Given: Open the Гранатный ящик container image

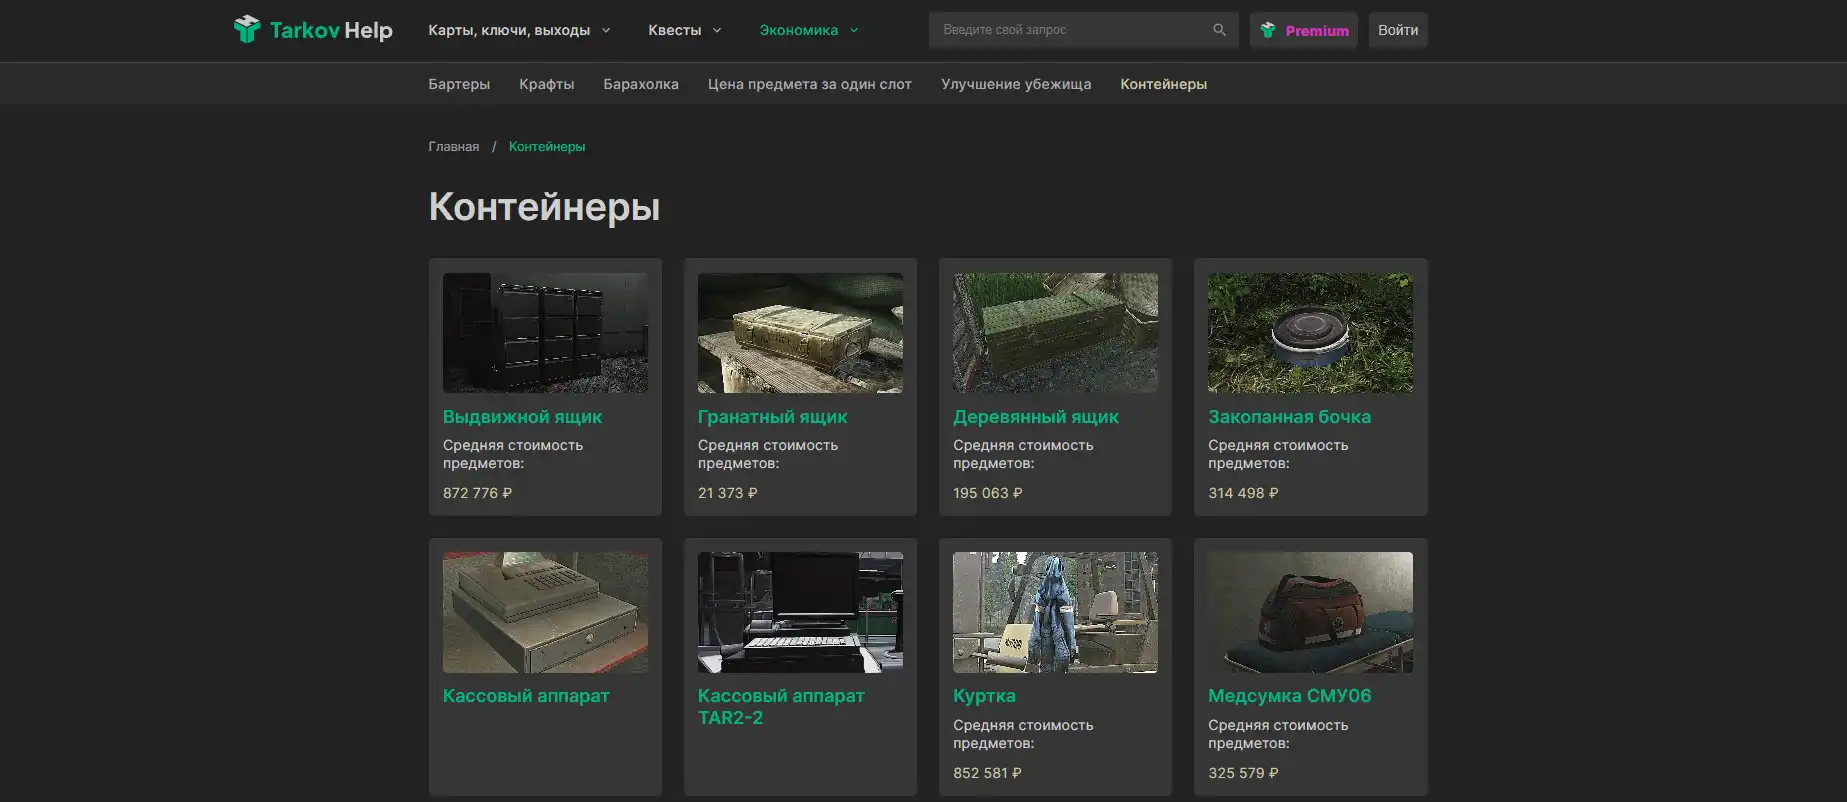Looking at the screenshot, I should point(800,333).
